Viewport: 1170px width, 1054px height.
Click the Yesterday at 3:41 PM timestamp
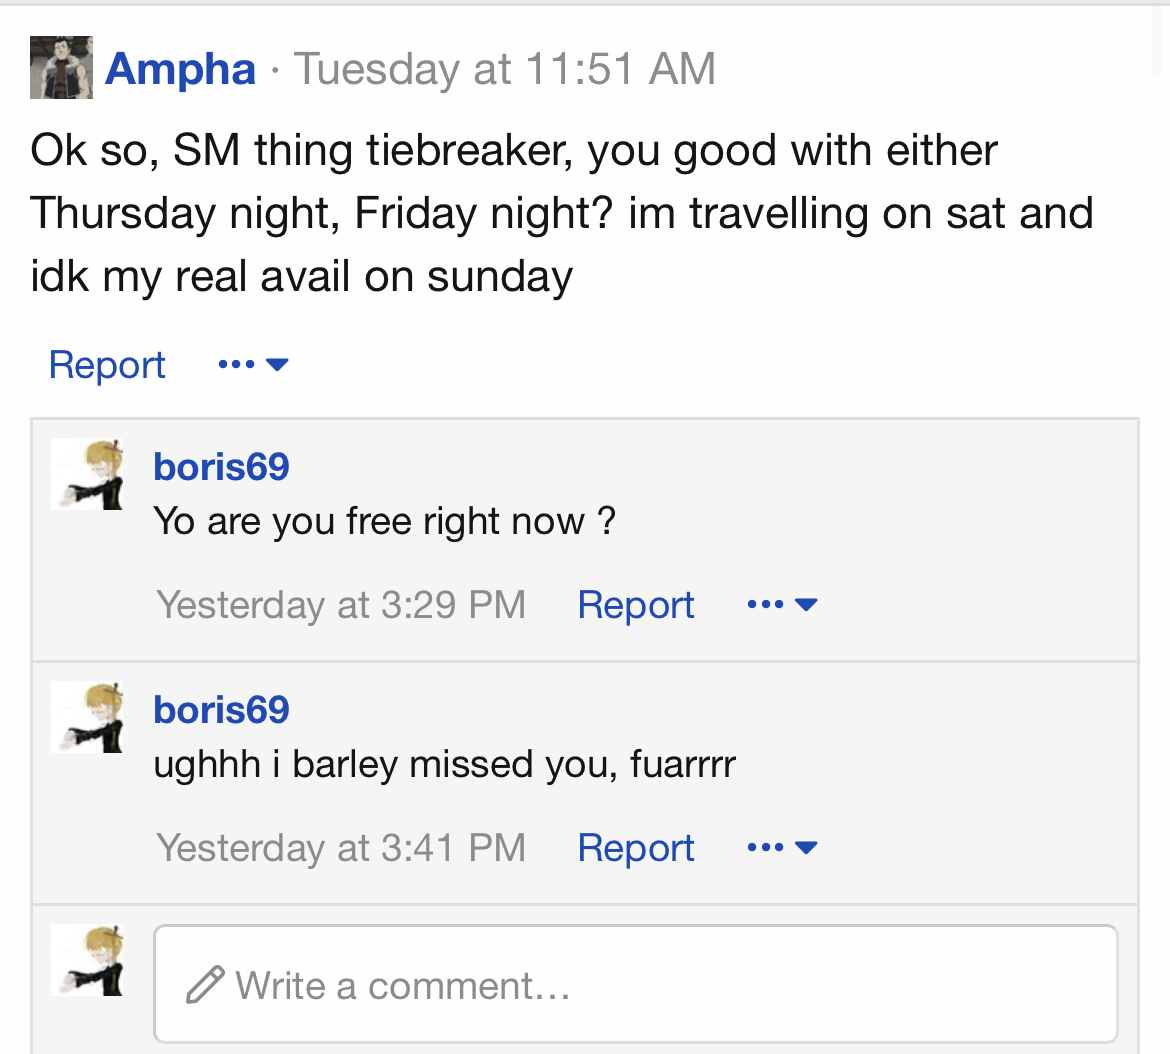[341, 848]
